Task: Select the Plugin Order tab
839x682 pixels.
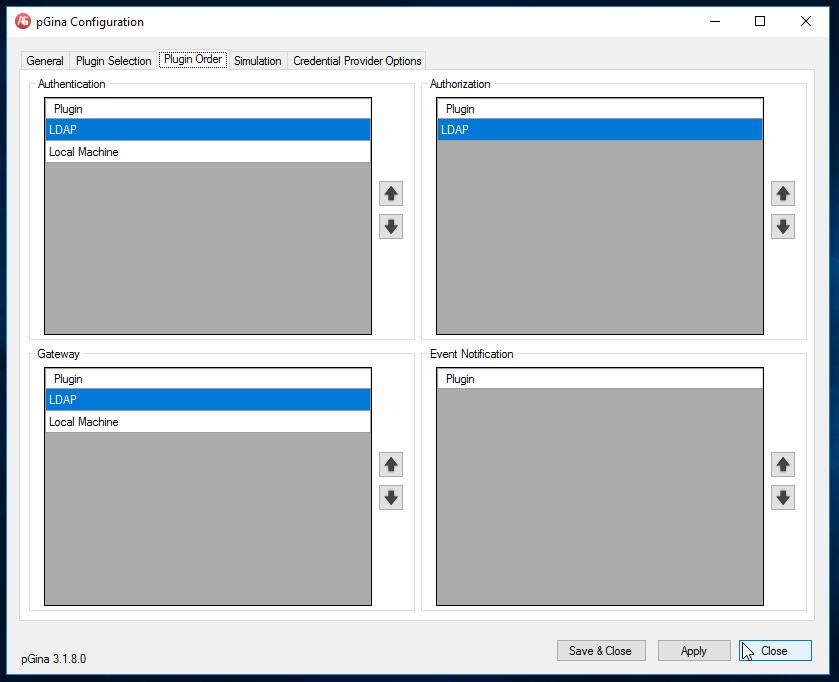Action: tap(193, 59)
